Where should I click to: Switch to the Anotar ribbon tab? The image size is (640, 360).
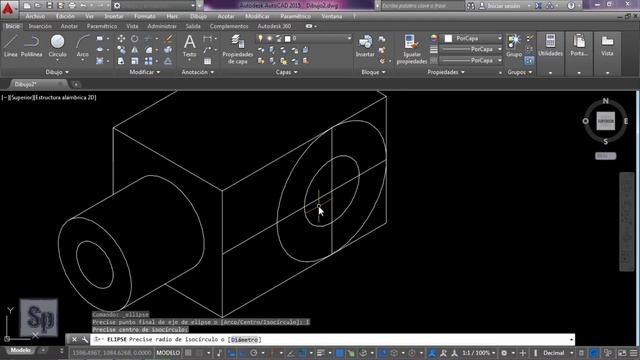(69, 26)
